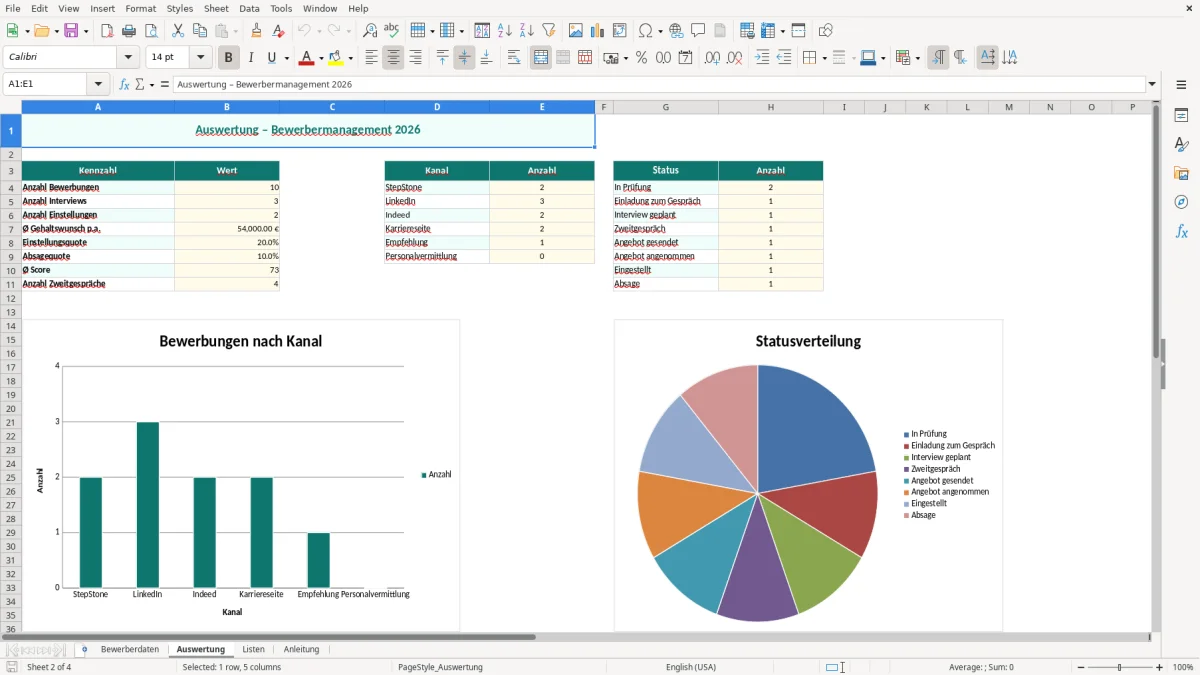Insert an image via the toolbar icon
Viewport: 1200px width, 675px height.
coord(576,31)
